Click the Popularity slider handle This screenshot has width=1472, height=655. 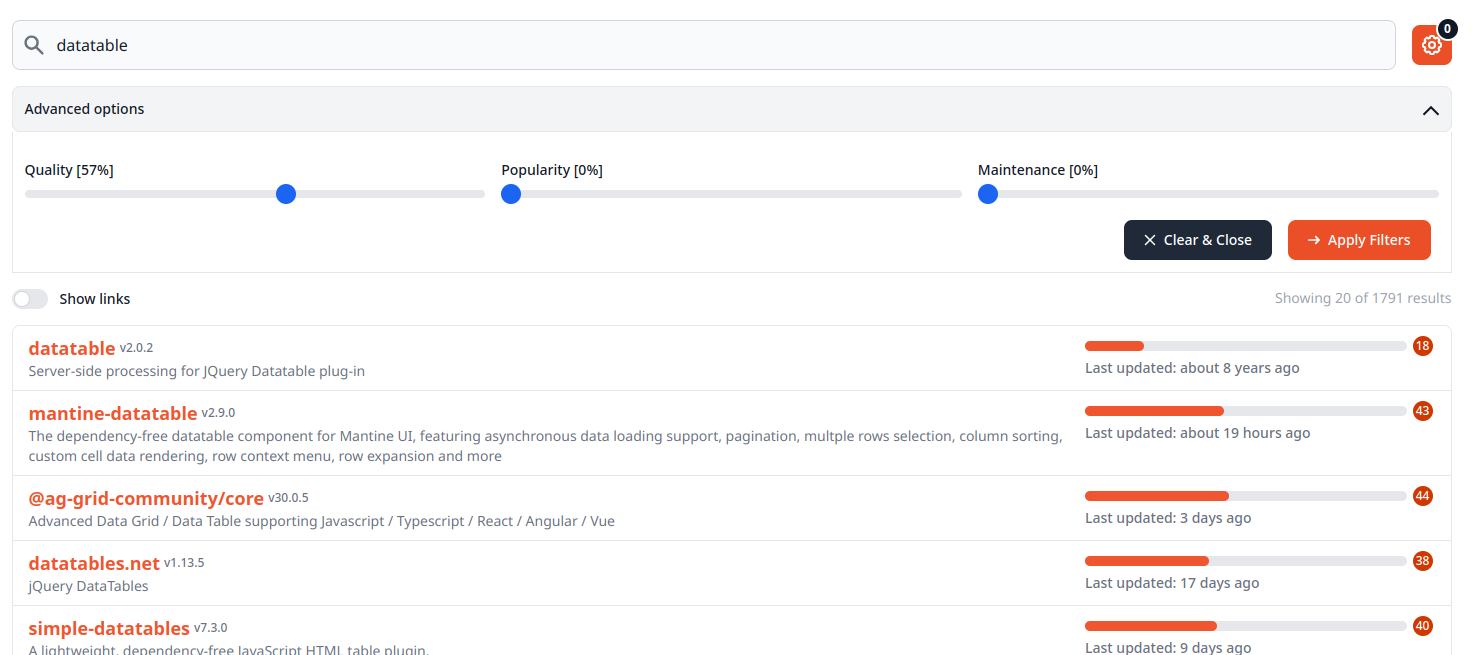point(511,194)
